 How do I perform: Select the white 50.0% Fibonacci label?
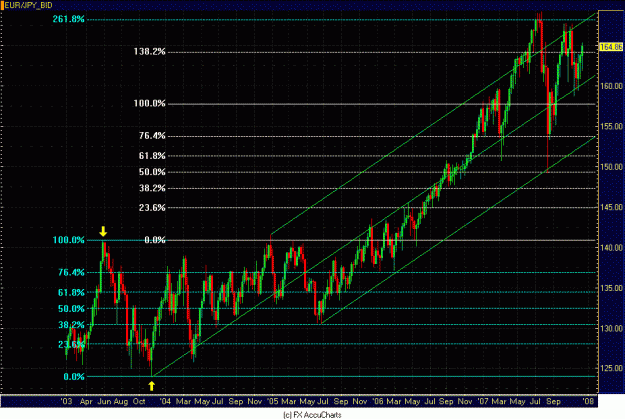tap(152, 172)
